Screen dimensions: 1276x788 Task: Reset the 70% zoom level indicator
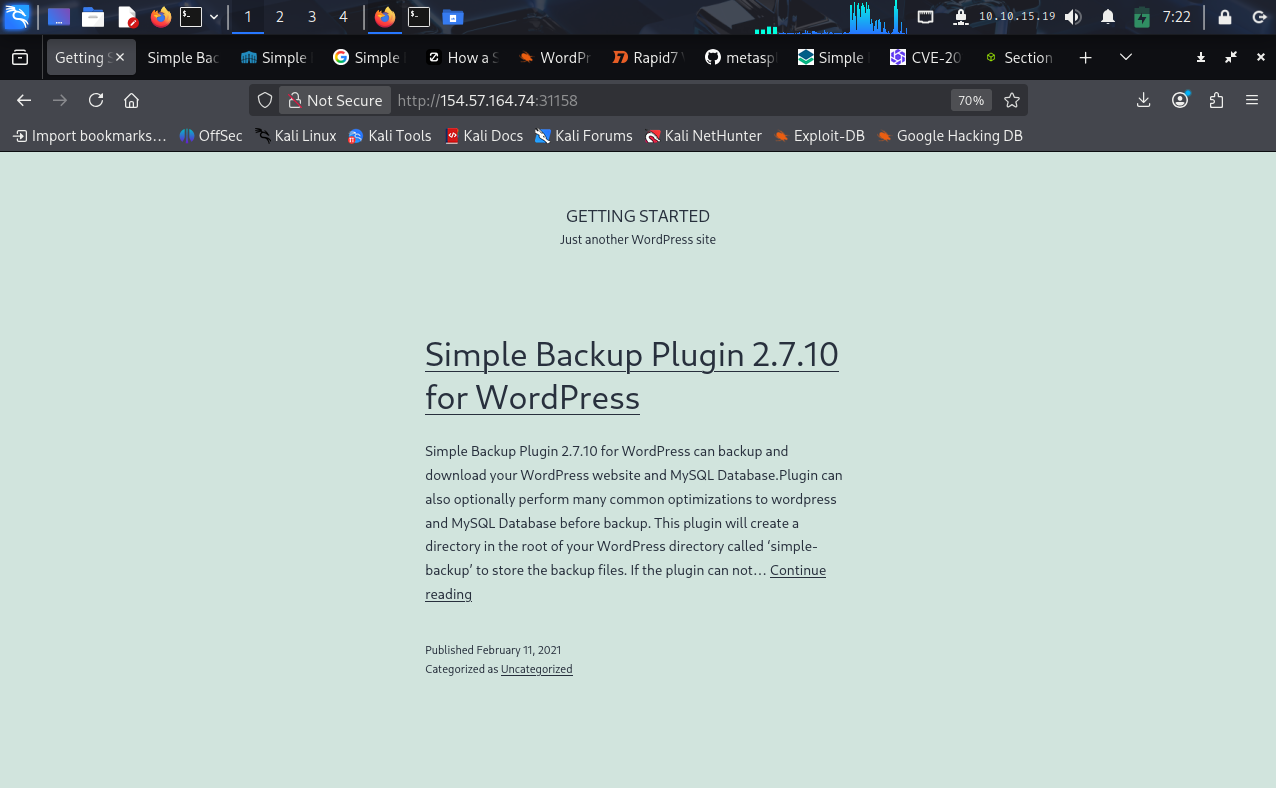(x=970, y=100)
